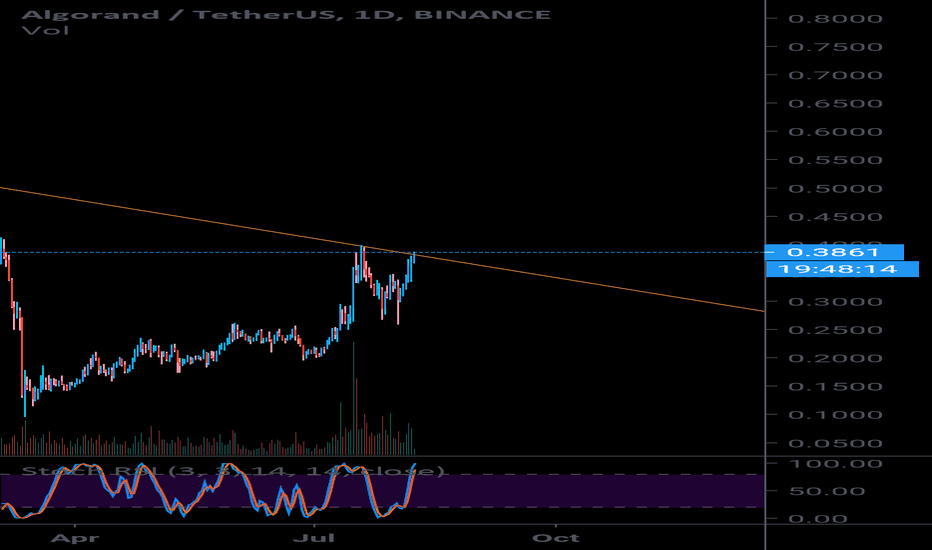Click the 0.5500 price axis label
The width and height of the screenshot is (932, 550).
[835, 160]
